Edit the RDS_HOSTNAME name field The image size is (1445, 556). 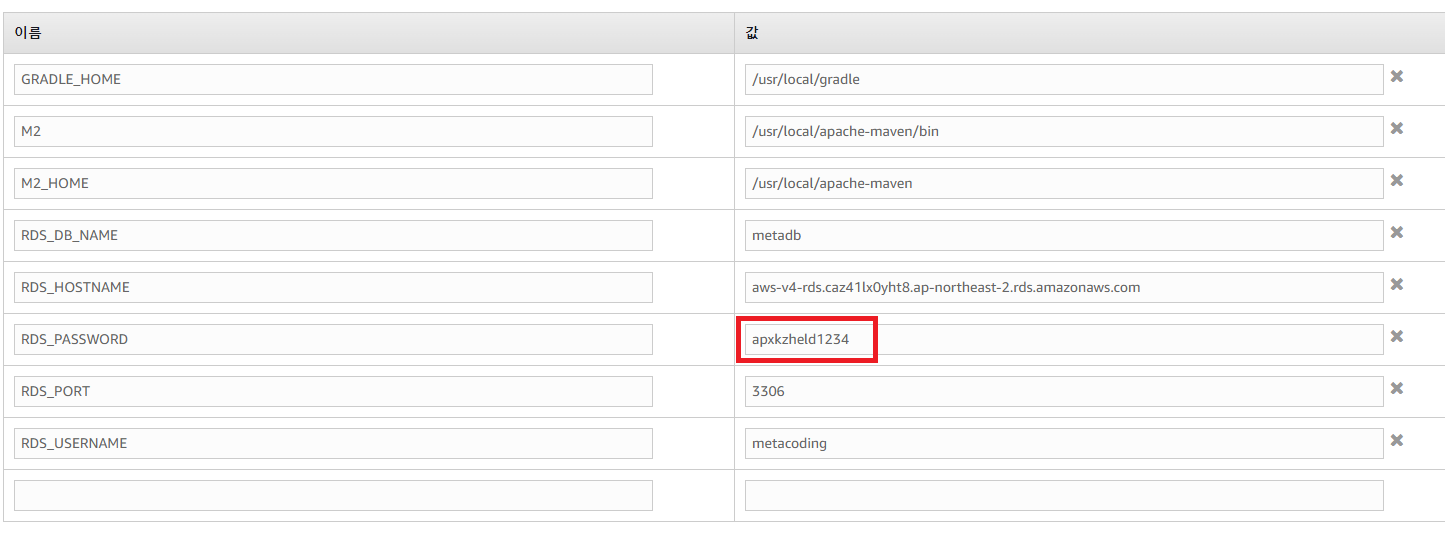[333, 287]
